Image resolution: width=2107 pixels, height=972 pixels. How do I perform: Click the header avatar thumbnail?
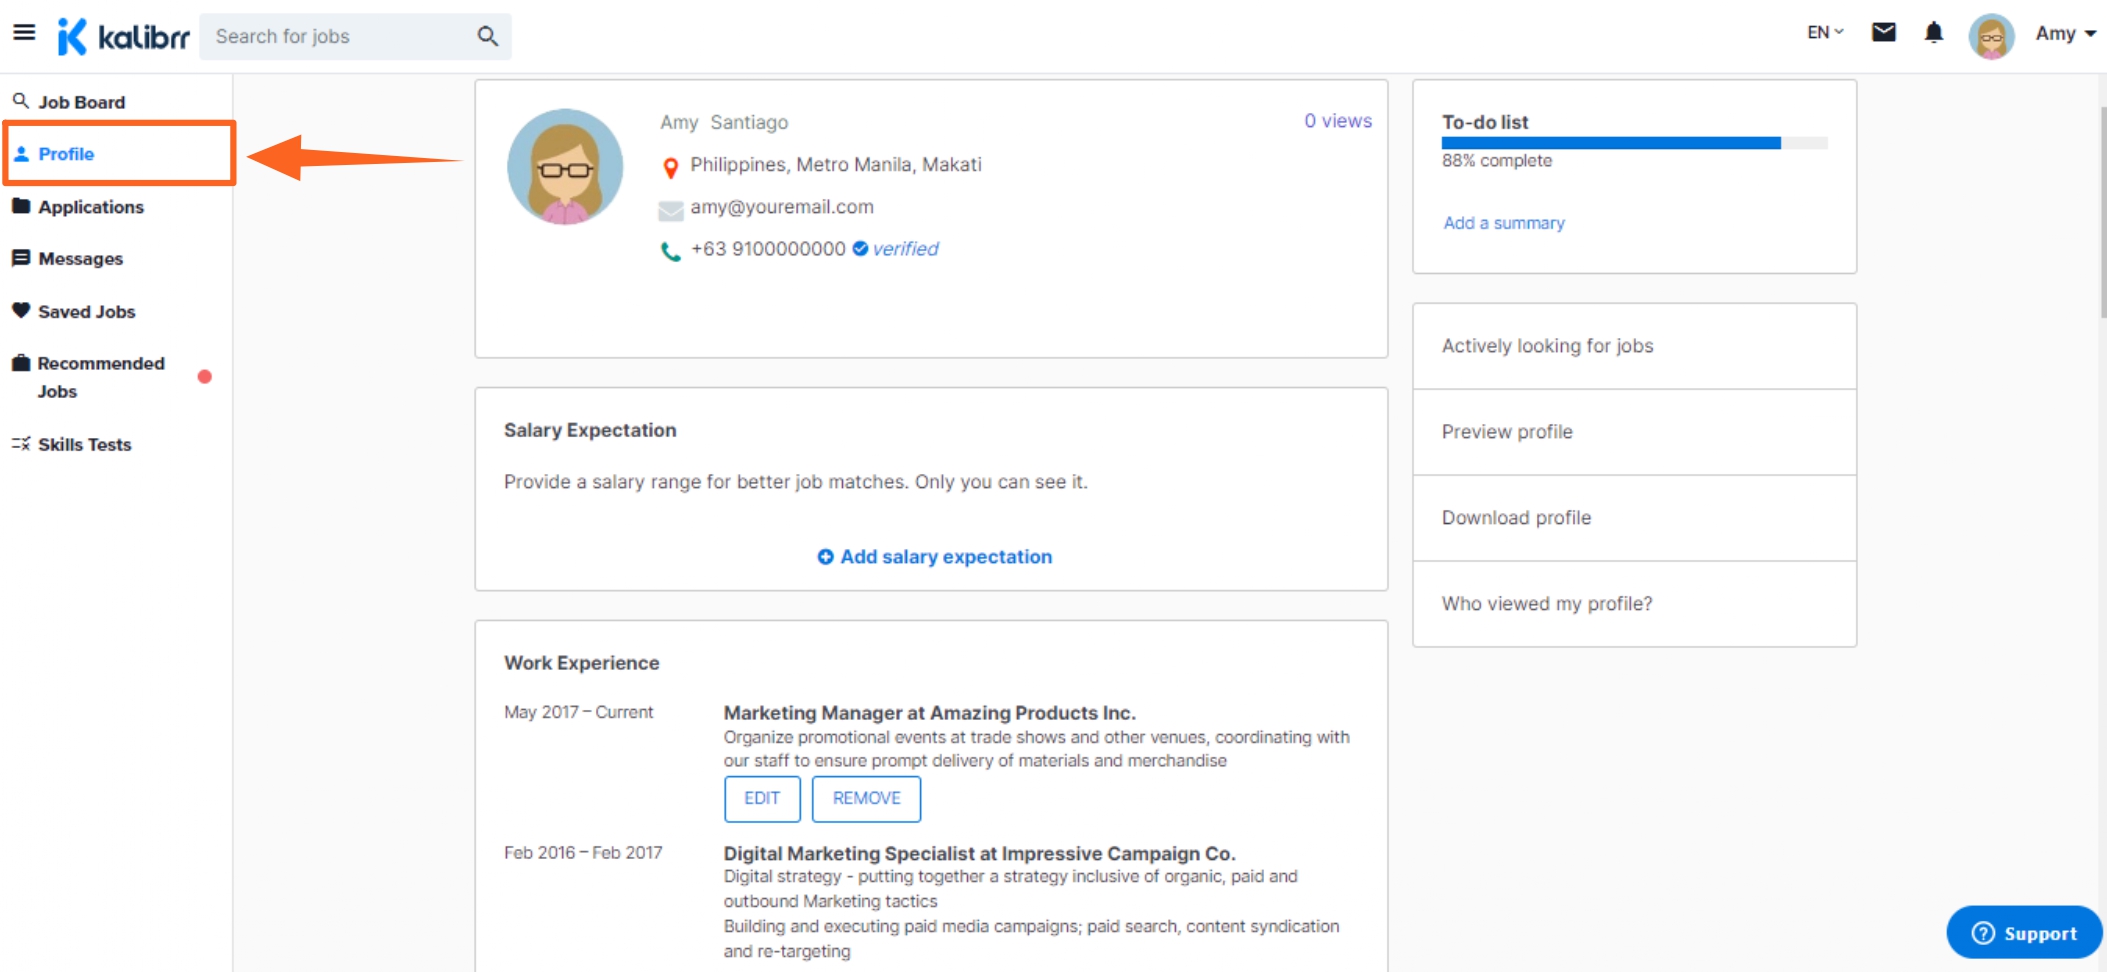click(x=1990, y=36)
